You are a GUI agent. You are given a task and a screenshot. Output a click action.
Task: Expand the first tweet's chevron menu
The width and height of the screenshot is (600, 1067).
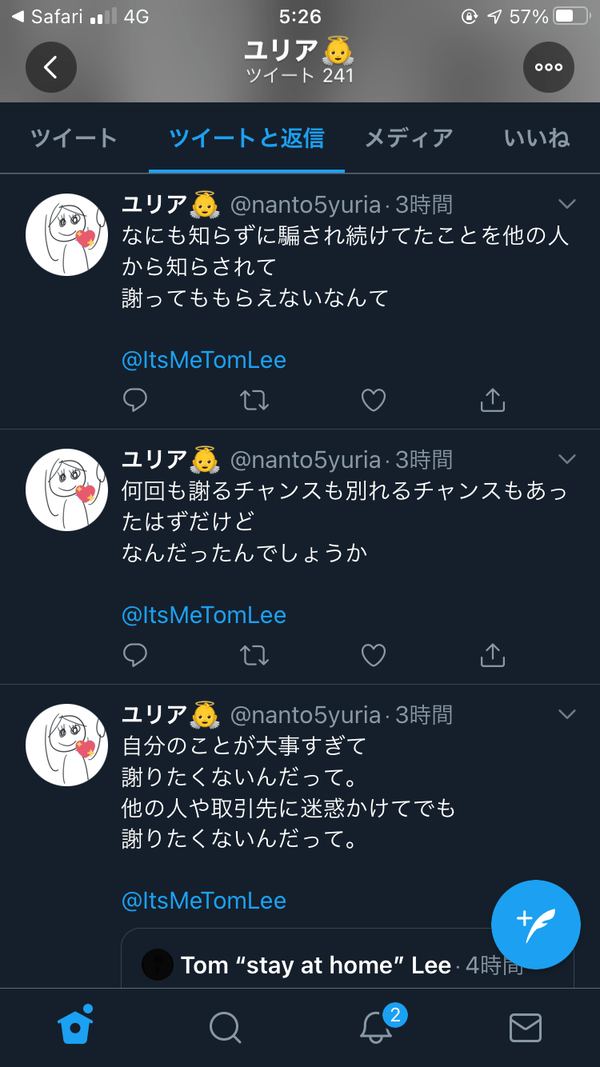click(x=567, y=203)
